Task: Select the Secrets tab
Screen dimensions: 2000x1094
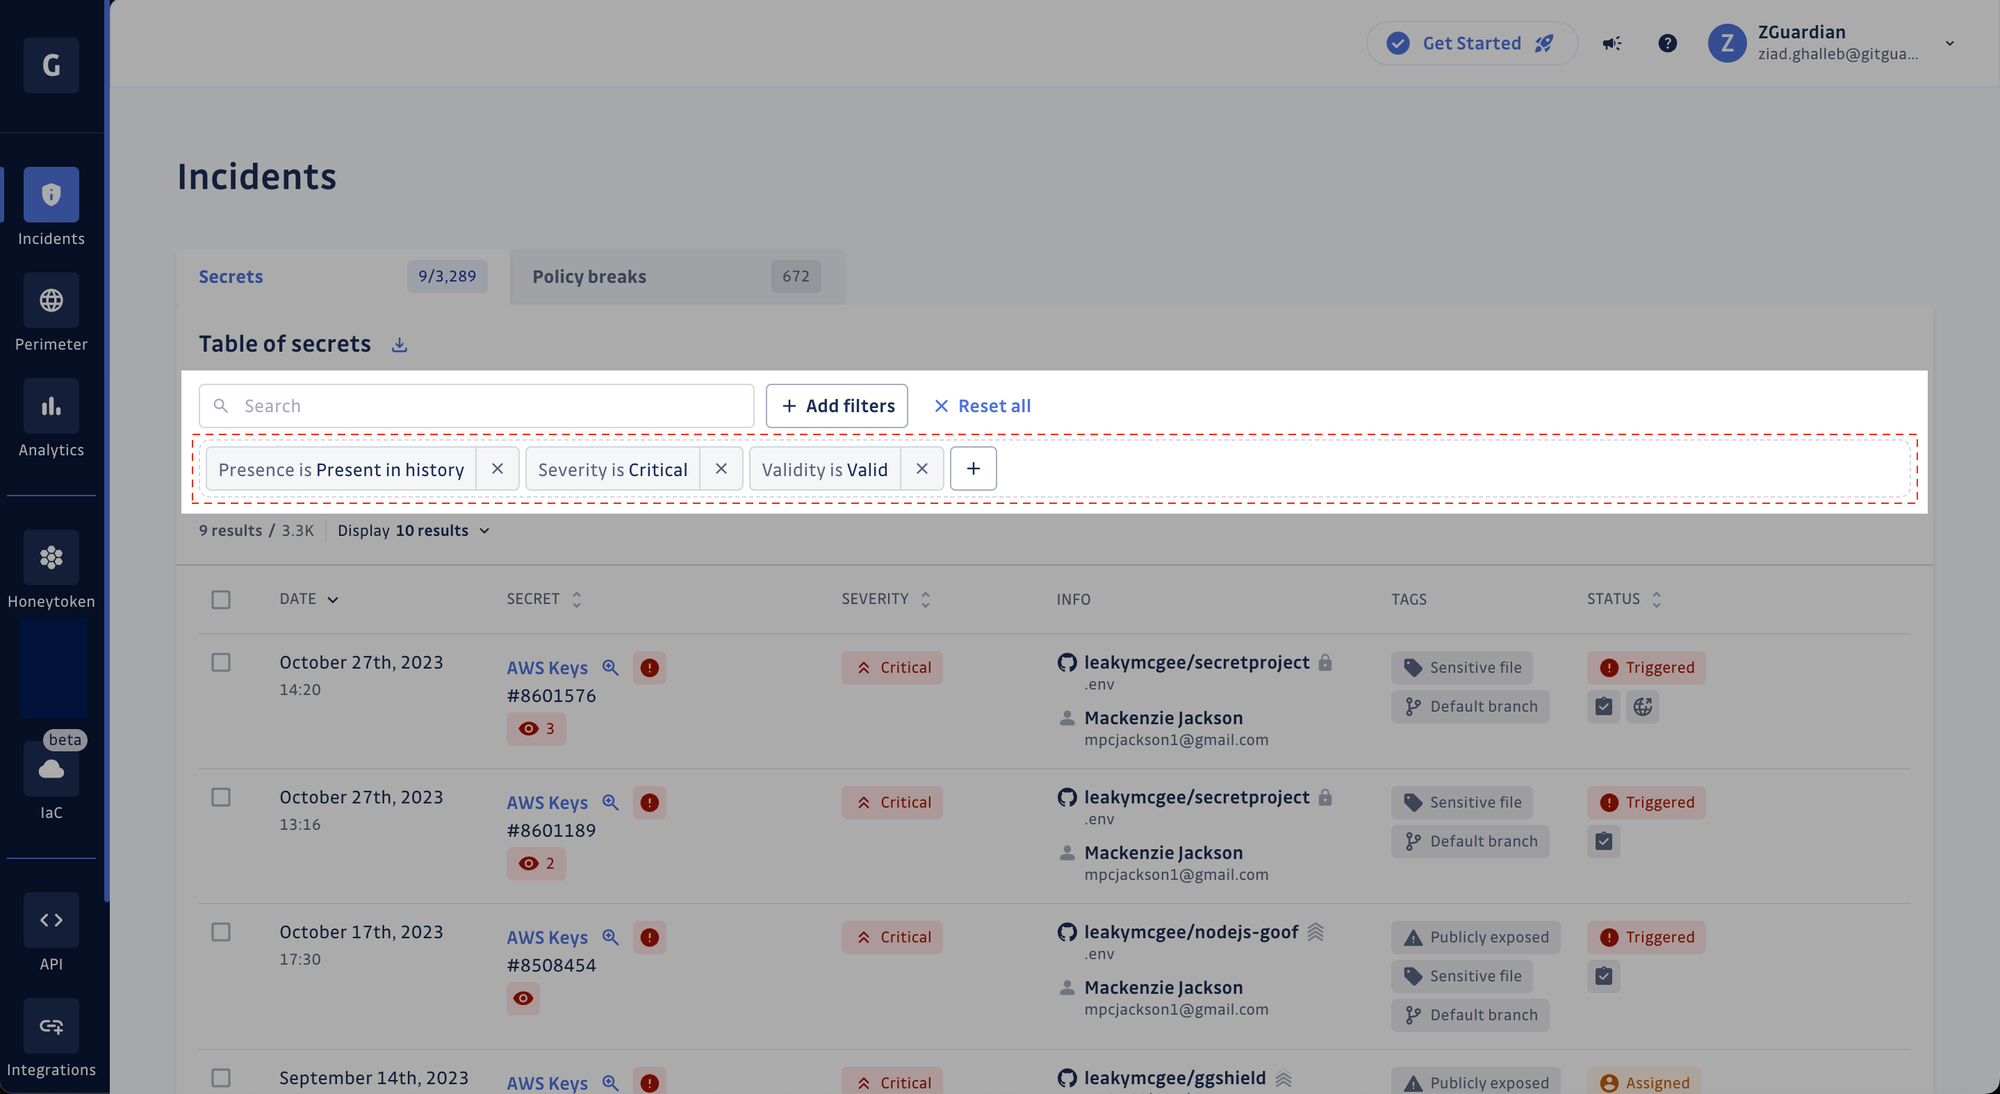Action: (x=231, y=276)
